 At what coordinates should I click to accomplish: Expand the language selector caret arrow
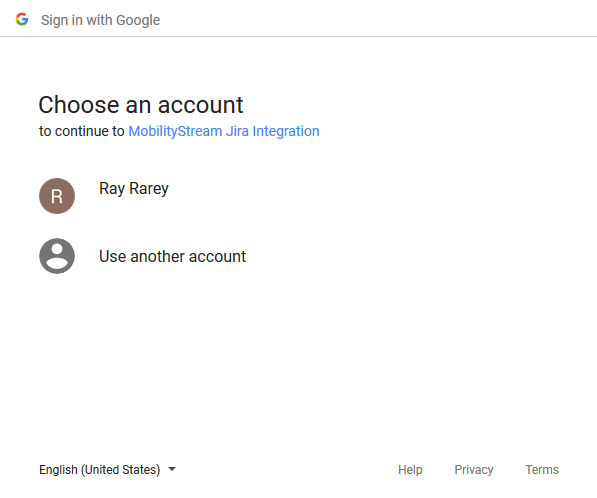point(172,469)
